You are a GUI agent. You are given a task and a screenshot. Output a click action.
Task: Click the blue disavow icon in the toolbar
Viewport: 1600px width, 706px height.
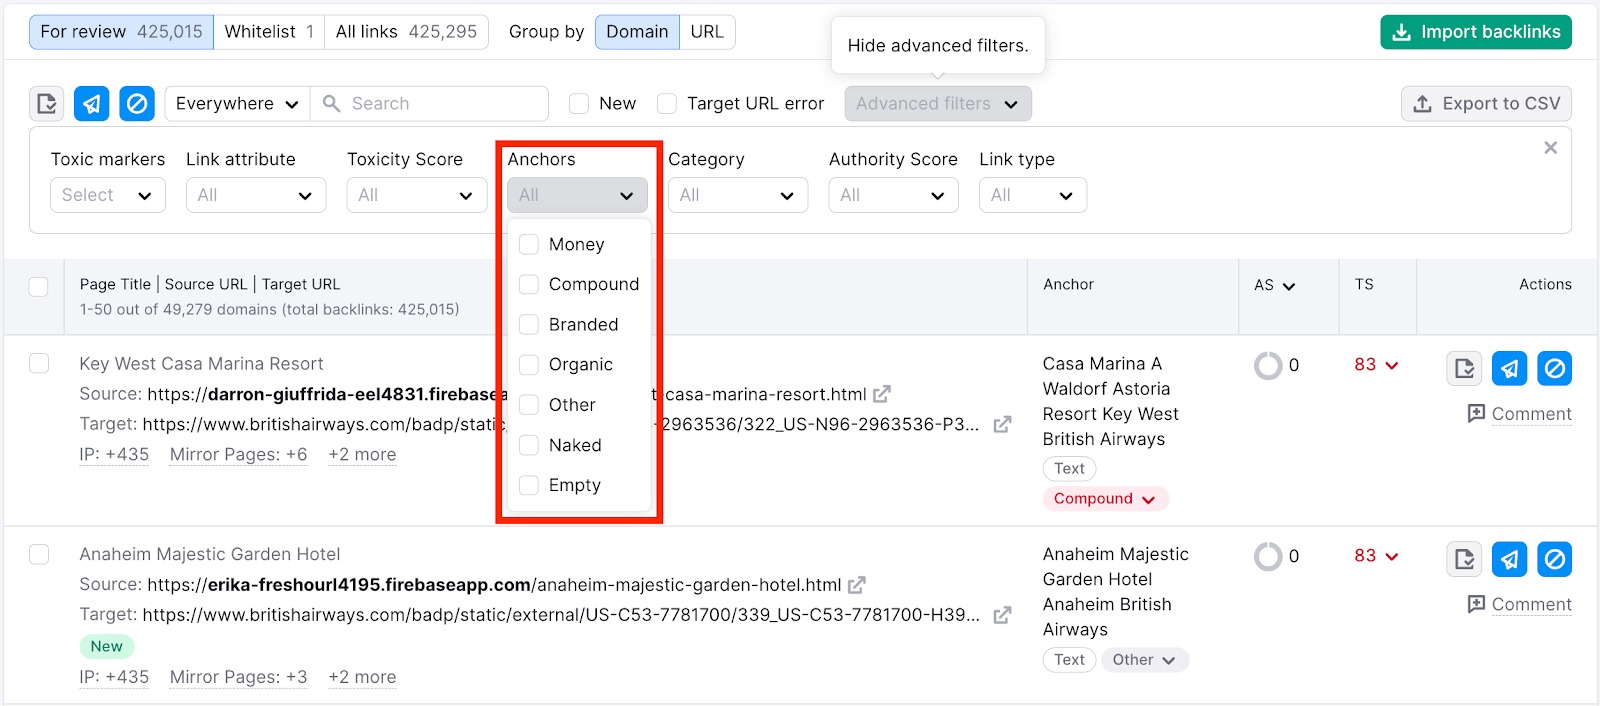coord(137,104)
